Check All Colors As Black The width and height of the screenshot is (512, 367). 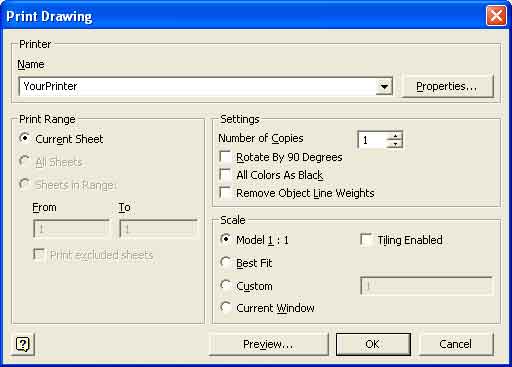pos(225,175)
